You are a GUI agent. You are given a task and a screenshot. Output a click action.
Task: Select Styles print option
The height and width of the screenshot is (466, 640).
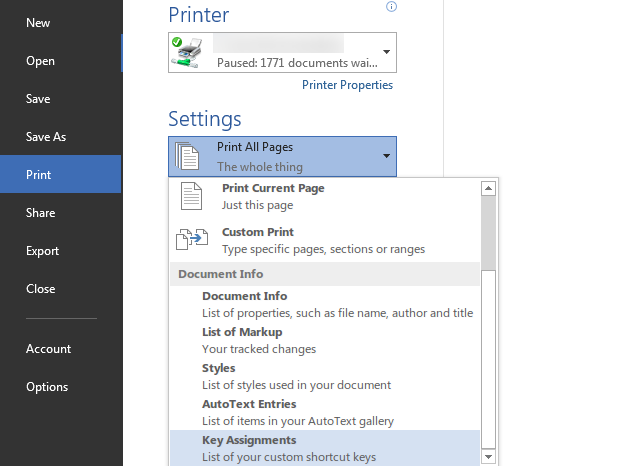click(x=219, y=368)
